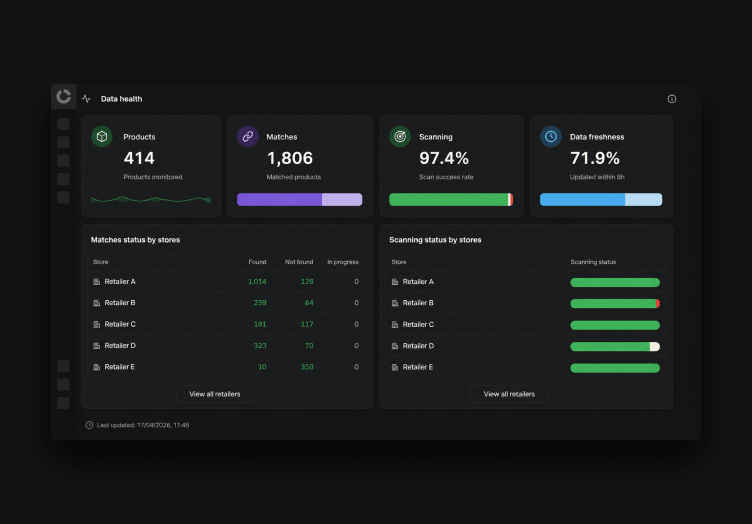Screen dimensions: 752x524
Task: Click the Data health pulse icon
Action: coord(86,99)
